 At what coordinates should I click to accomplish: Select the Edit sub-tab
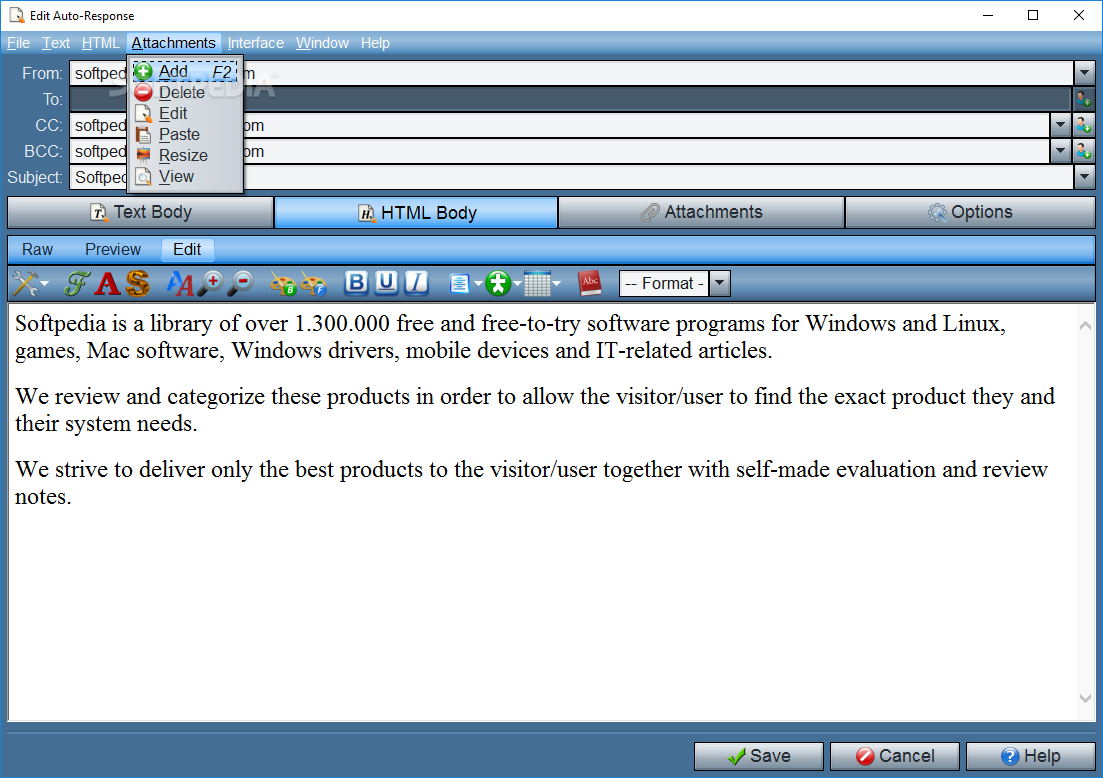187,250
